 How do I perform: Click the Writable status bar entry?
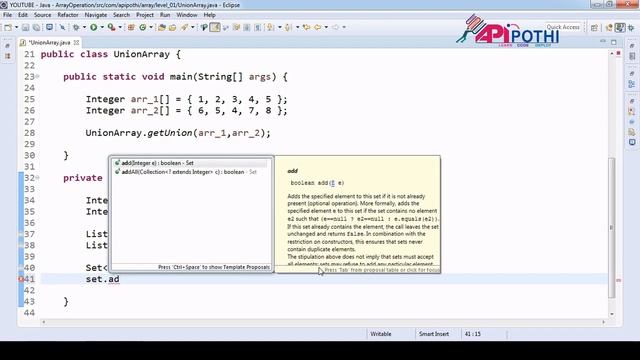coord(381,334)
